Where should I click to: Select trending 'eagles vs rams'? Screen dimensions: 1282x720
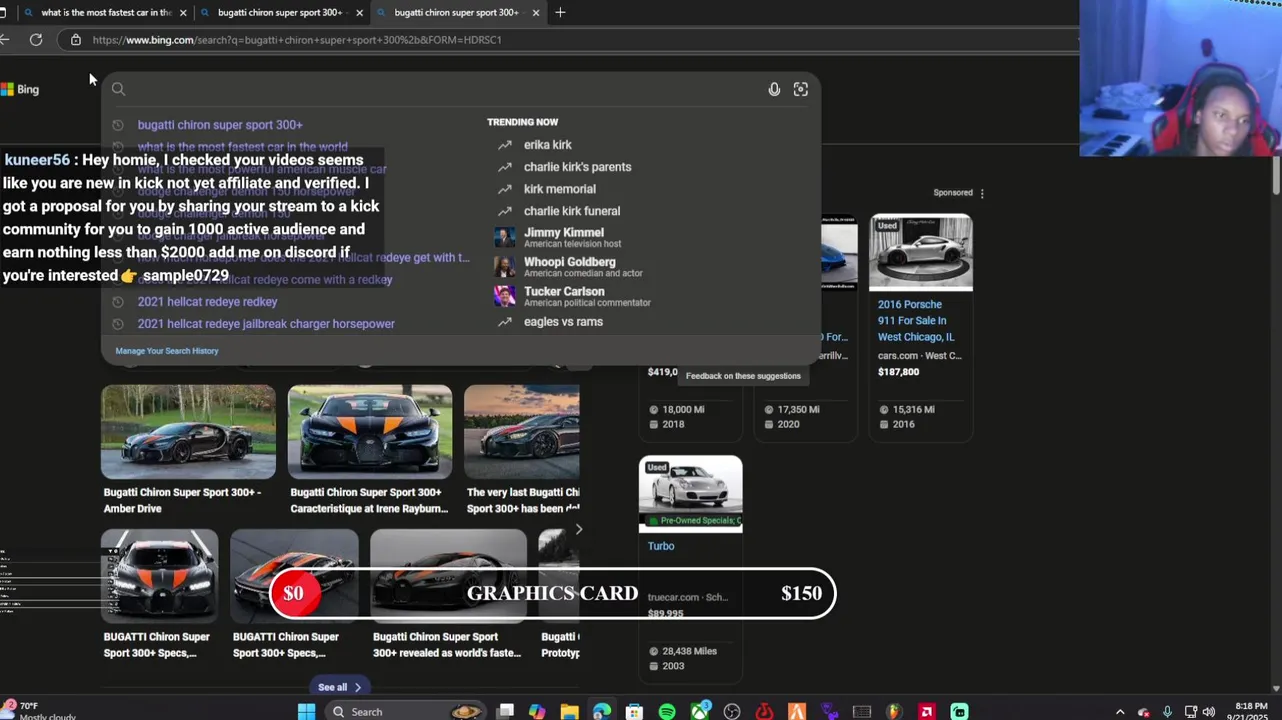(563, 322)
